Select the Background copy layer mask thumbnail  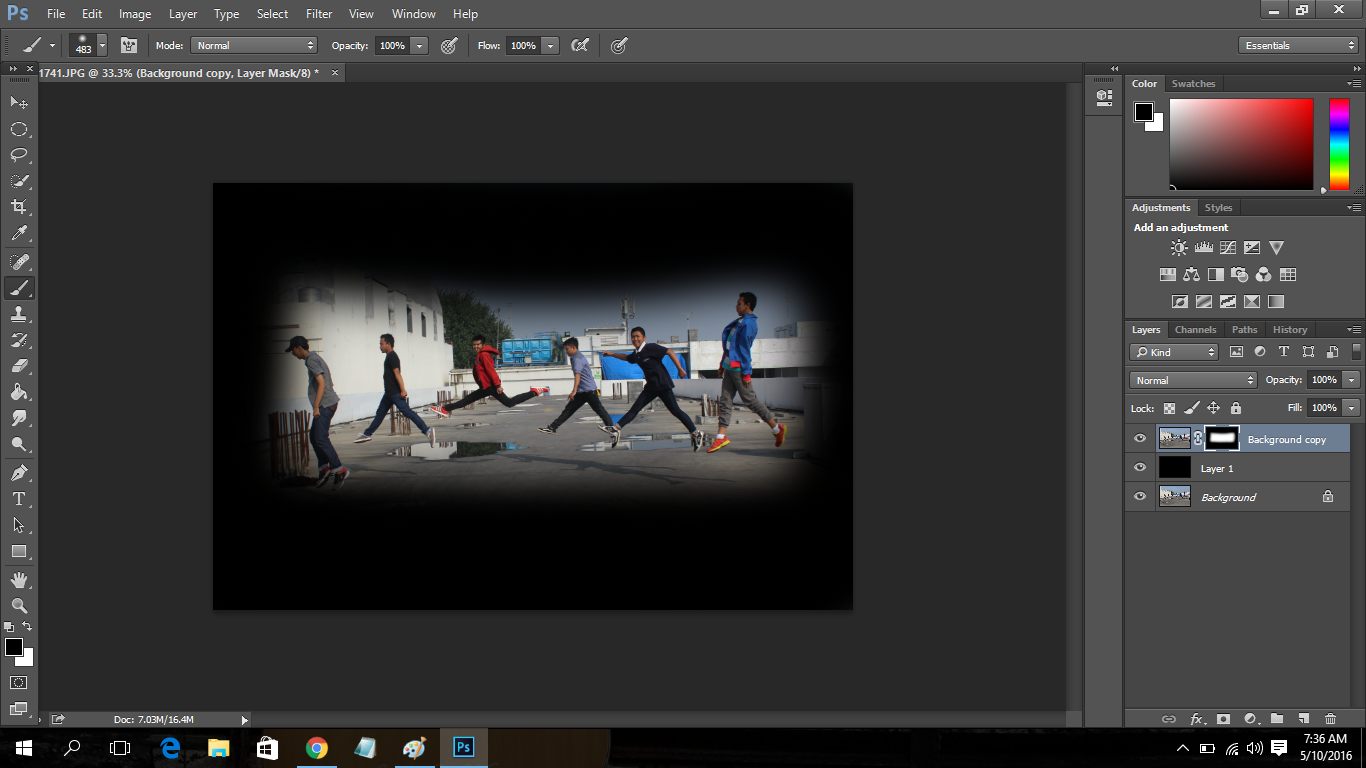tap(1222, 438)
